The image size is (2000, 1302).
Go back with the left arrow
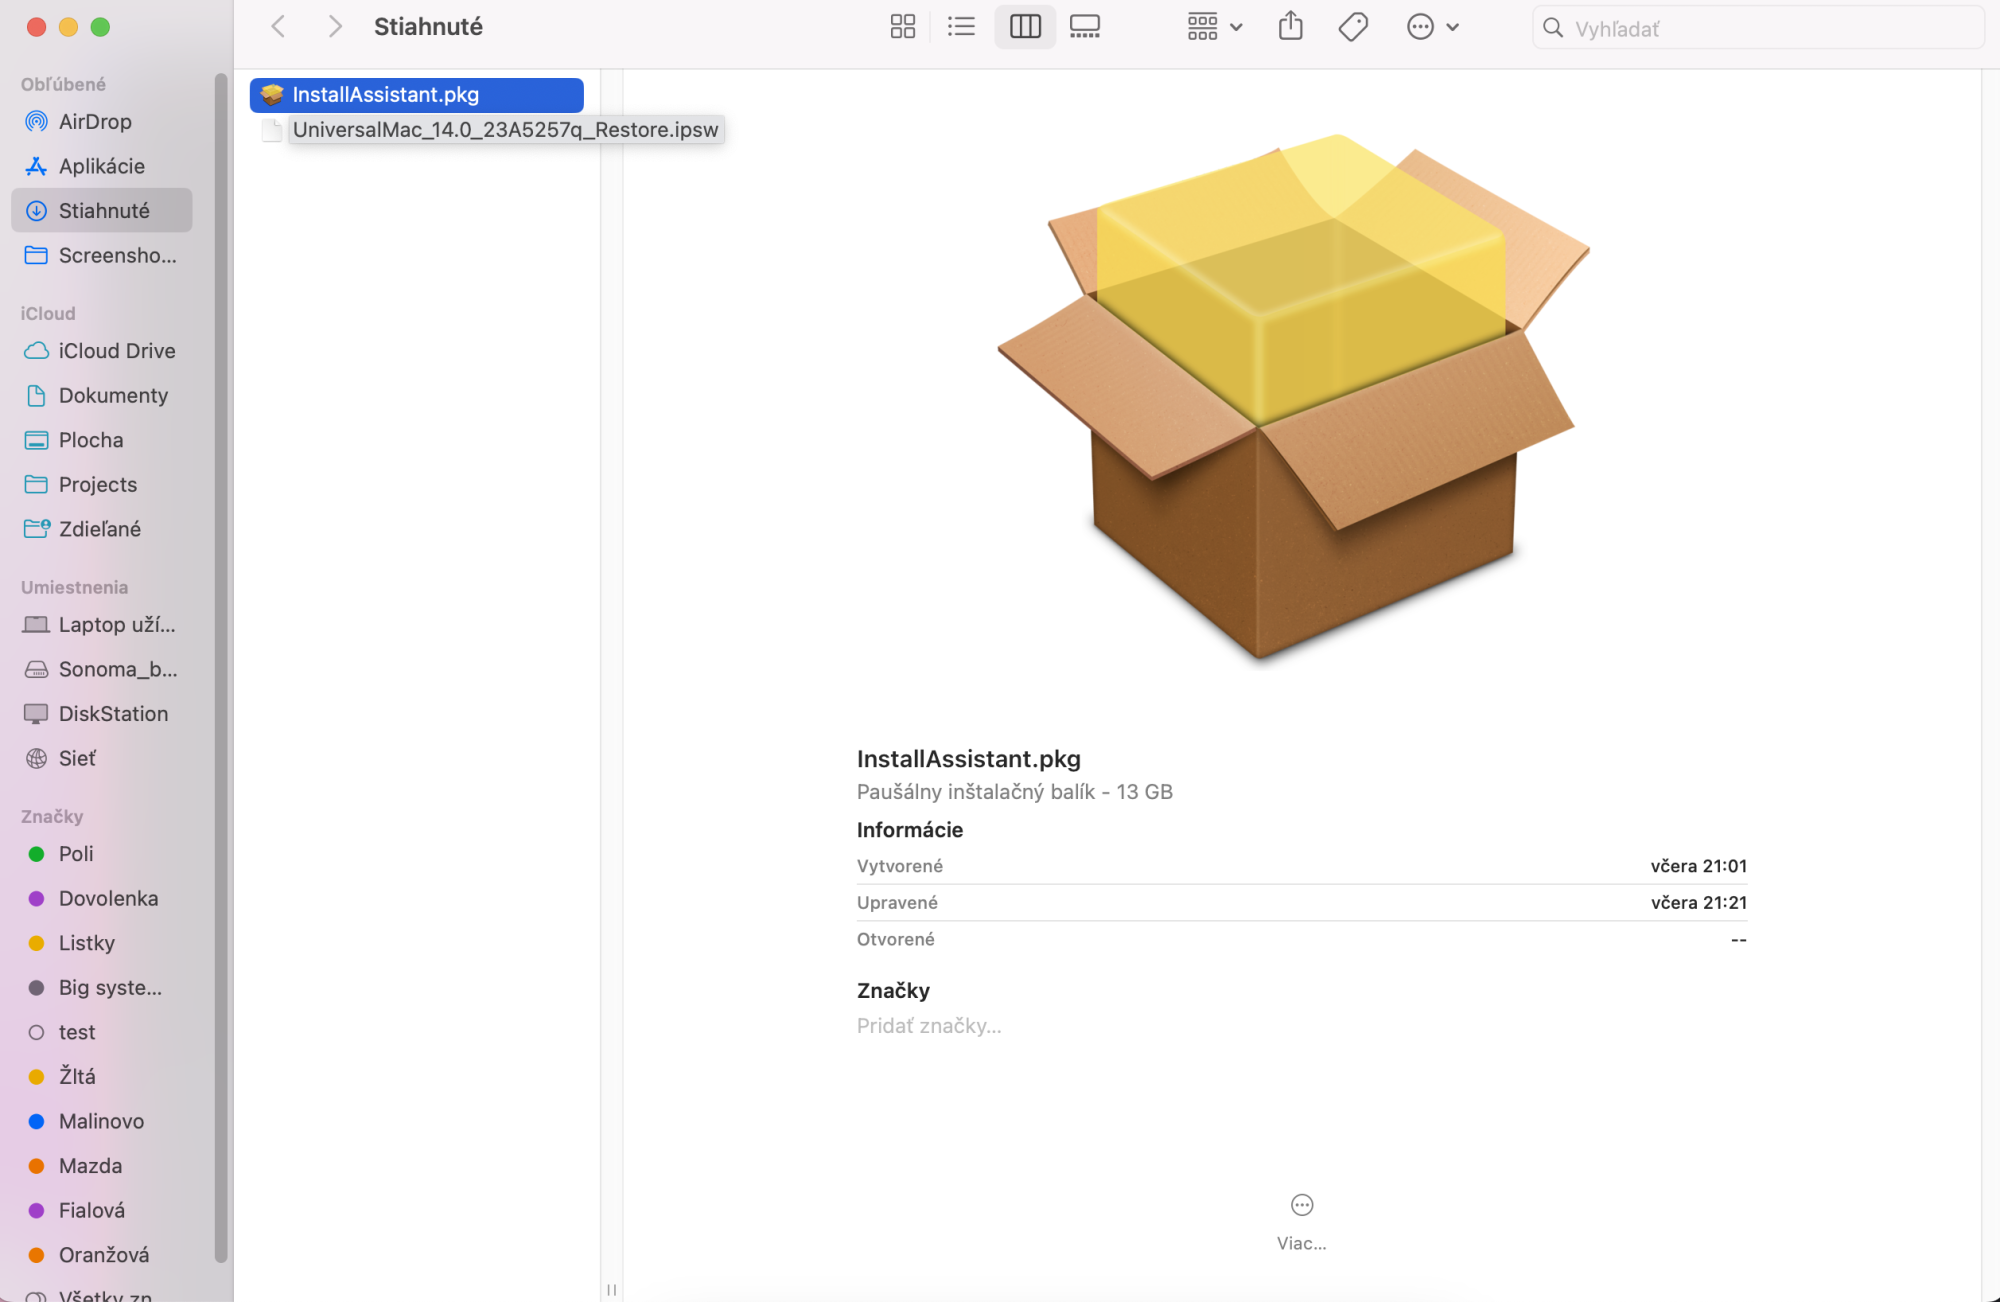coord(279,27)
